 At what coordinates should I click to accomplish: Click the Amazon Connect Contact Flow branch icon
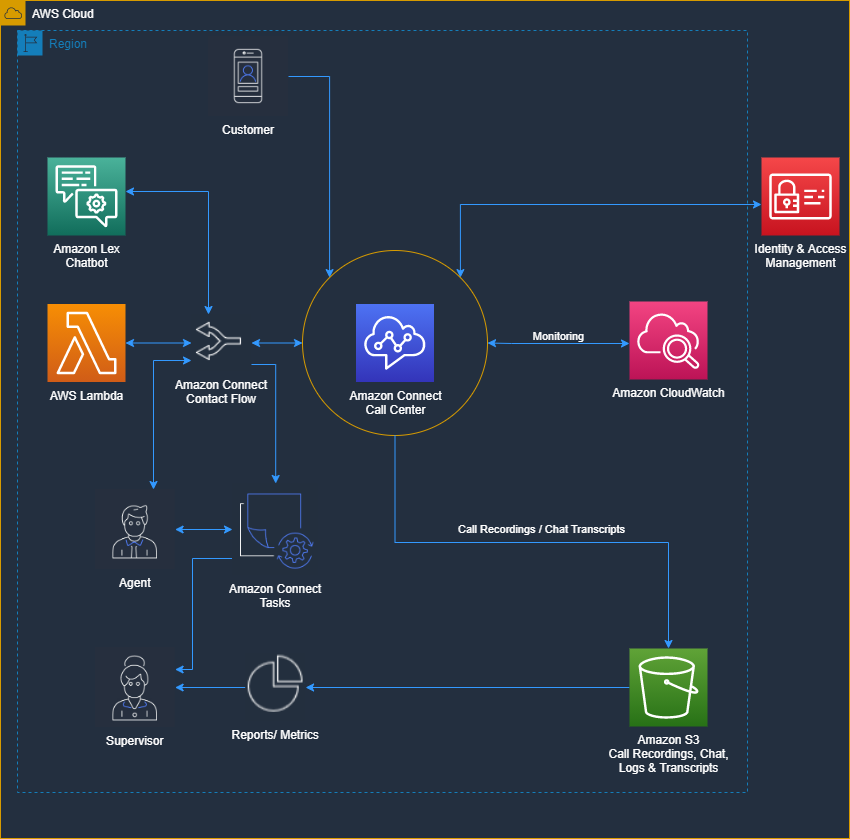click(219, 341)
